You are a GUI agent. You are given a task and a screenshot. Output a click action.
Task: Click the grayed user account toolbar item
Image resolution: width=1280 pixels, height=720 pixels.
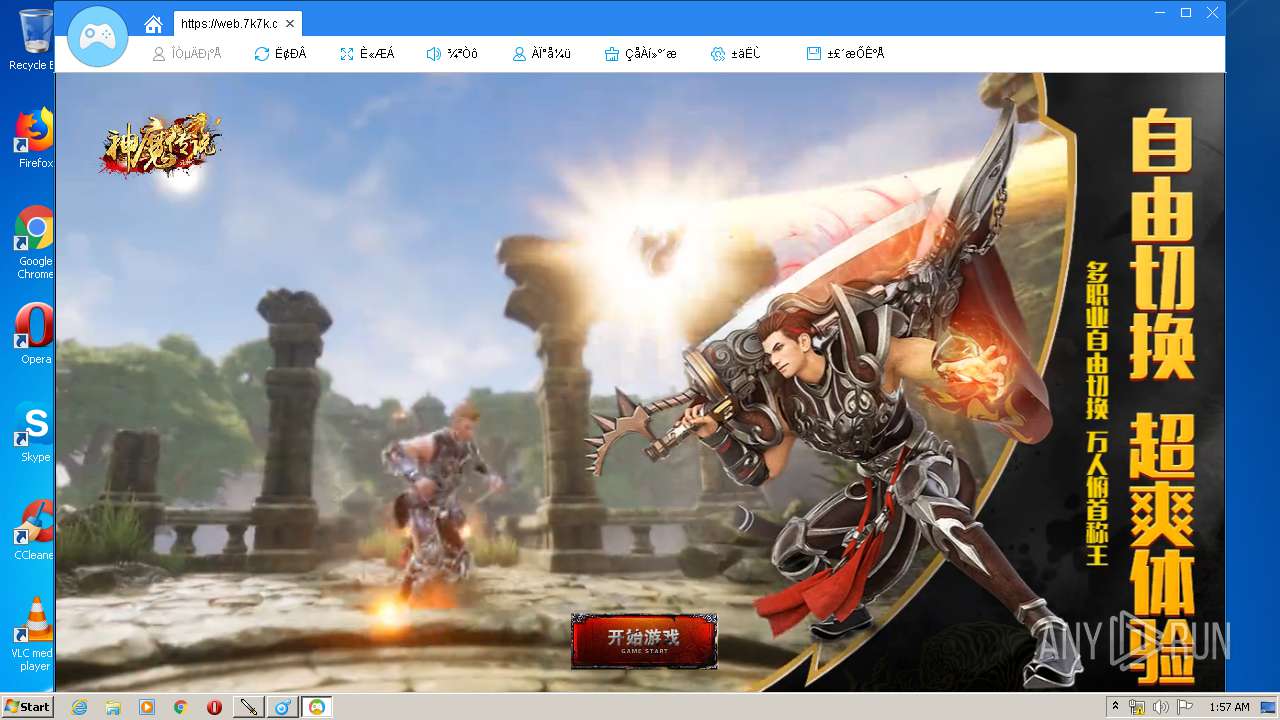[x=186, y=54]
